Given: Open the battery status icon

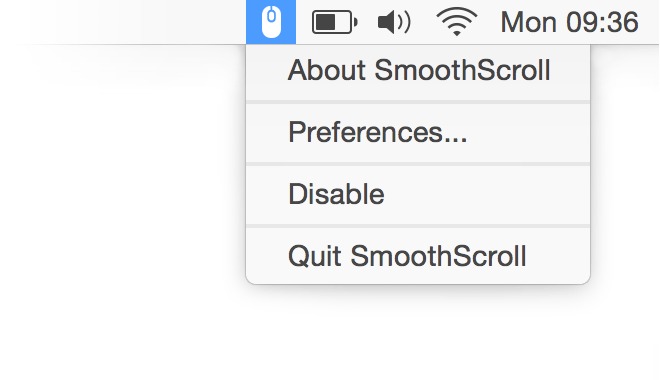Looking at the screenshot, I should pos(335,22).
